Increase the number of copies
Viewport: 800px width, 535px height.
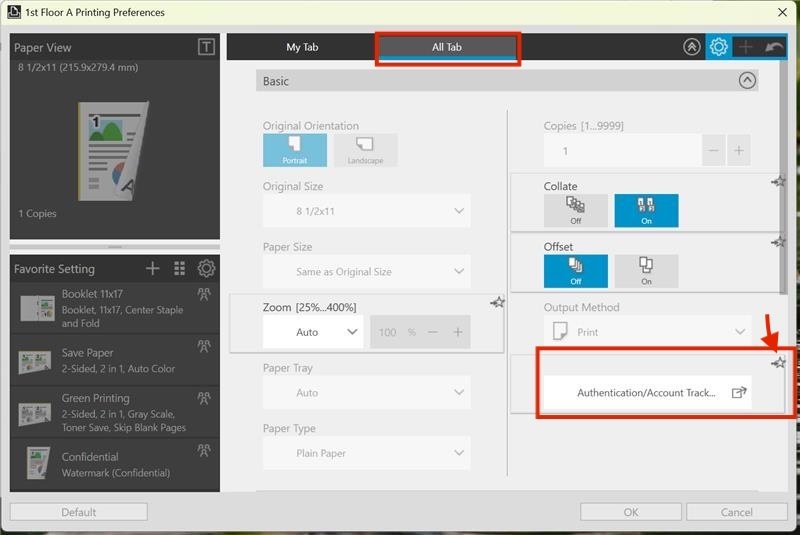point(739,150)
